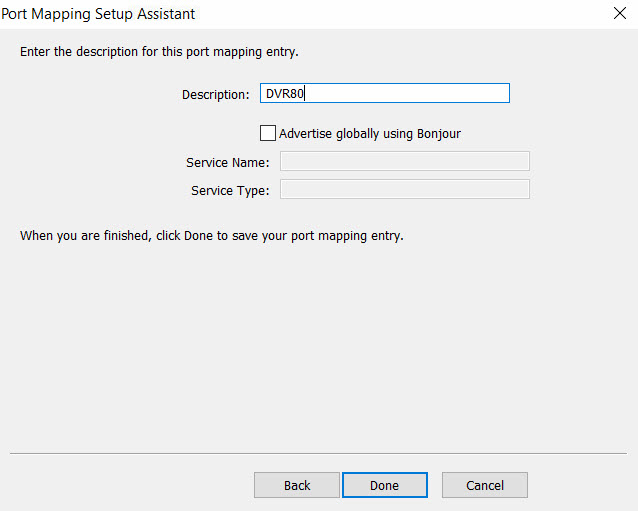Screen dimensions: 638x511
Task: Click the 'When you are finished' instruction text
Action: point(211,237)
